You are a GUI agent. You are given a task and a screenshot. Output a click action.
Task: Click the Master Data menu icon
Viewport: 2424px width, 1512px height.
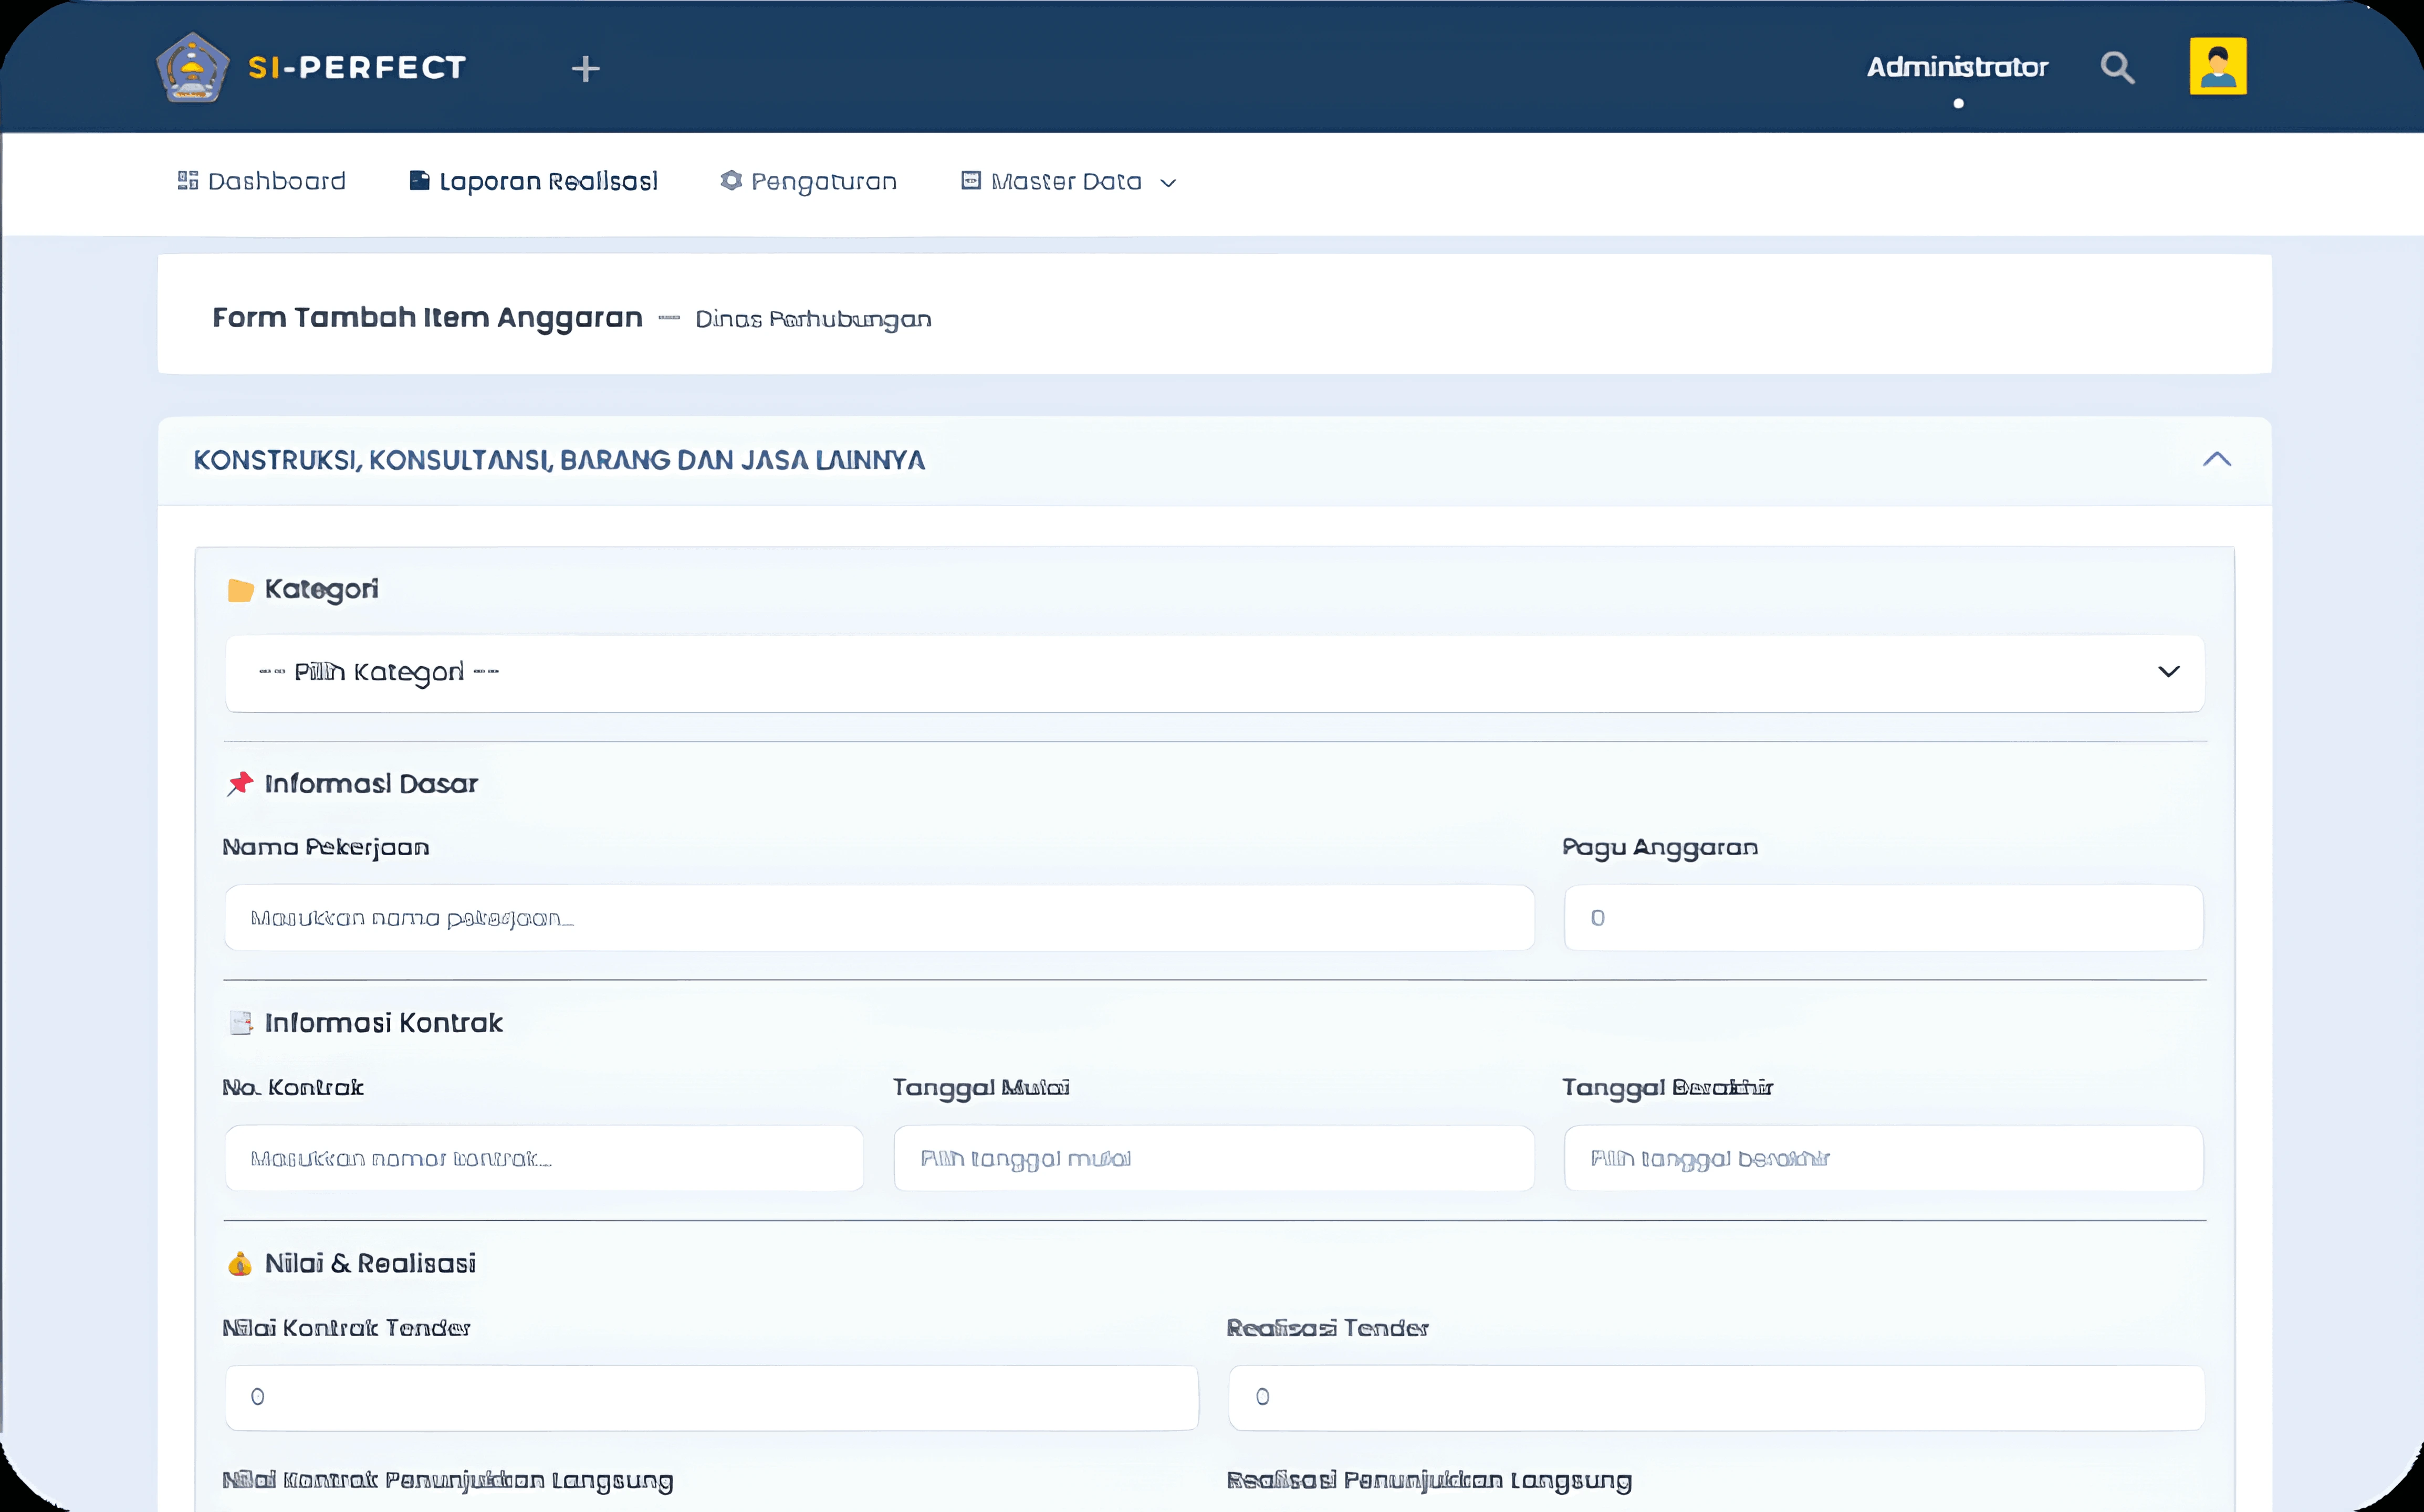pyautogui.click(x=970, y=180)
